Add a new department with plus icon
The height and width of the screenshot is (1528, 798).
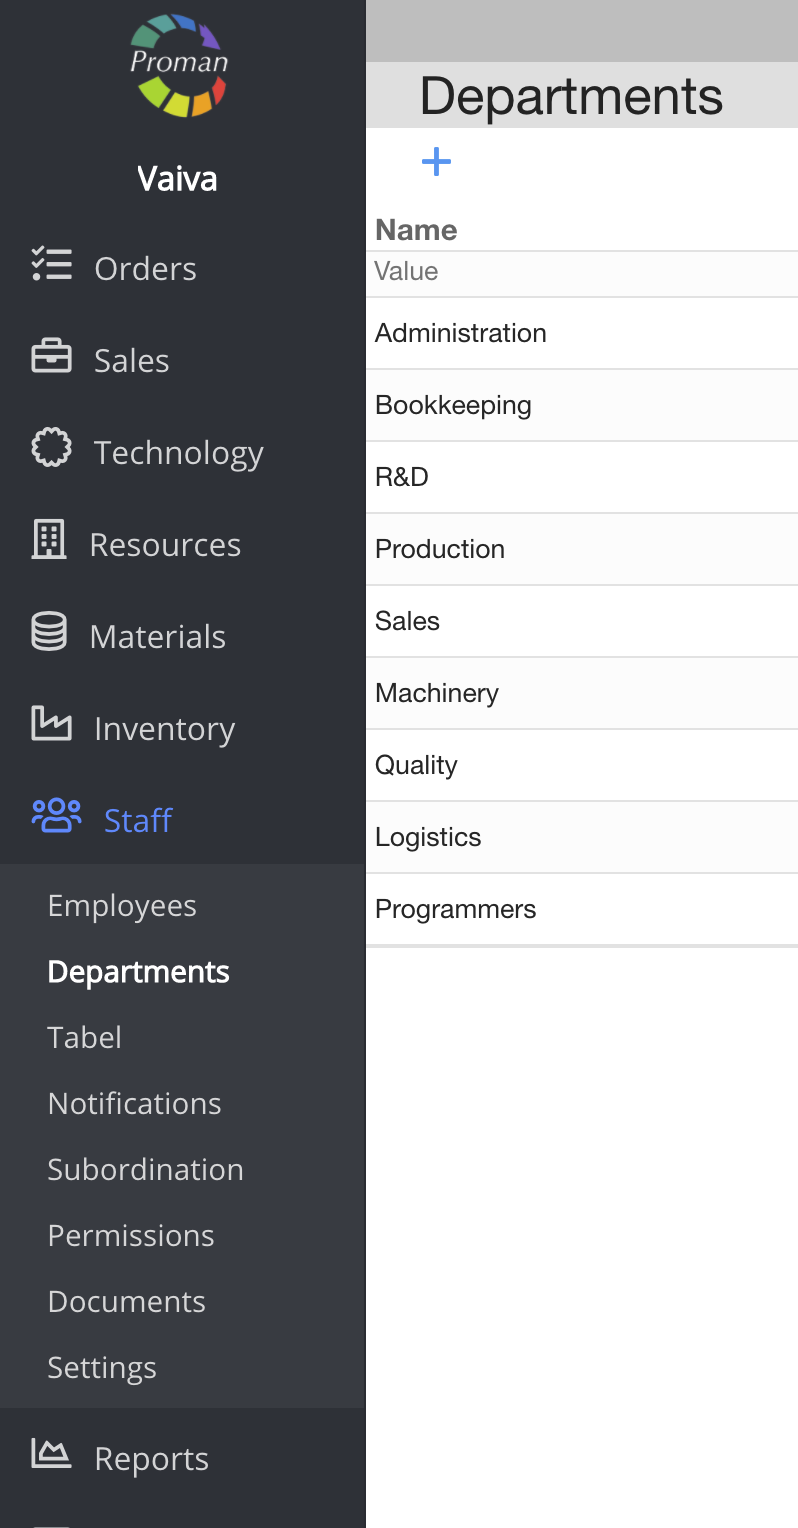(436, 162)
